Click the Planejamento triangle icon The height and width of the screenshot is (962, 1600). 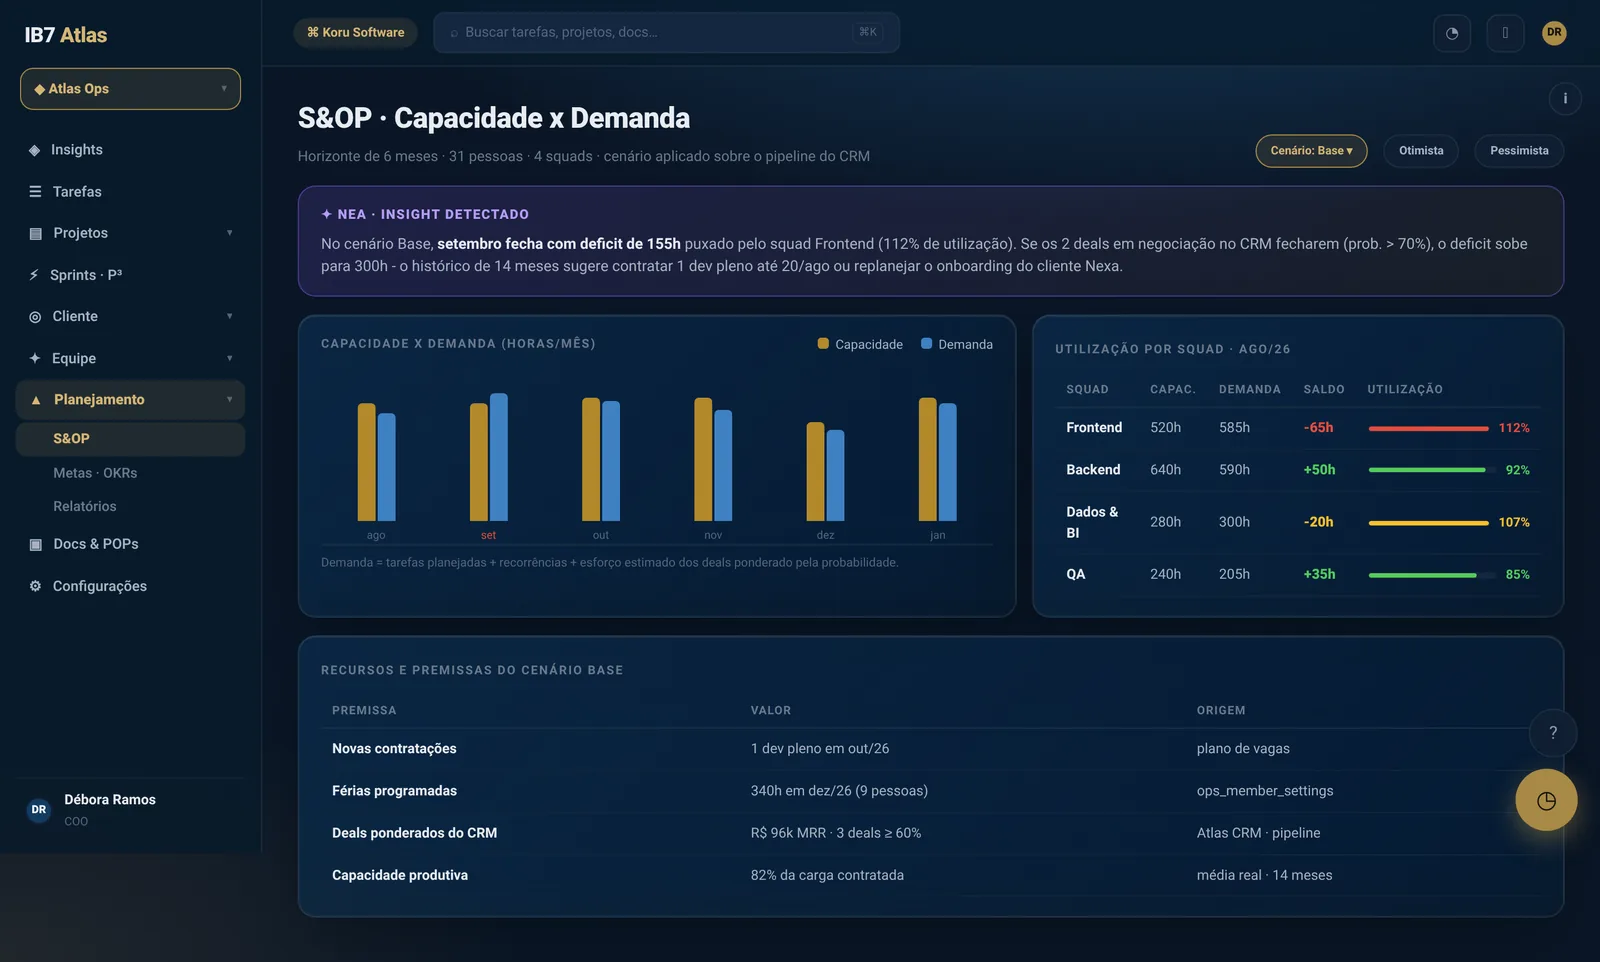pyautogui.click(x=36, y=400)
